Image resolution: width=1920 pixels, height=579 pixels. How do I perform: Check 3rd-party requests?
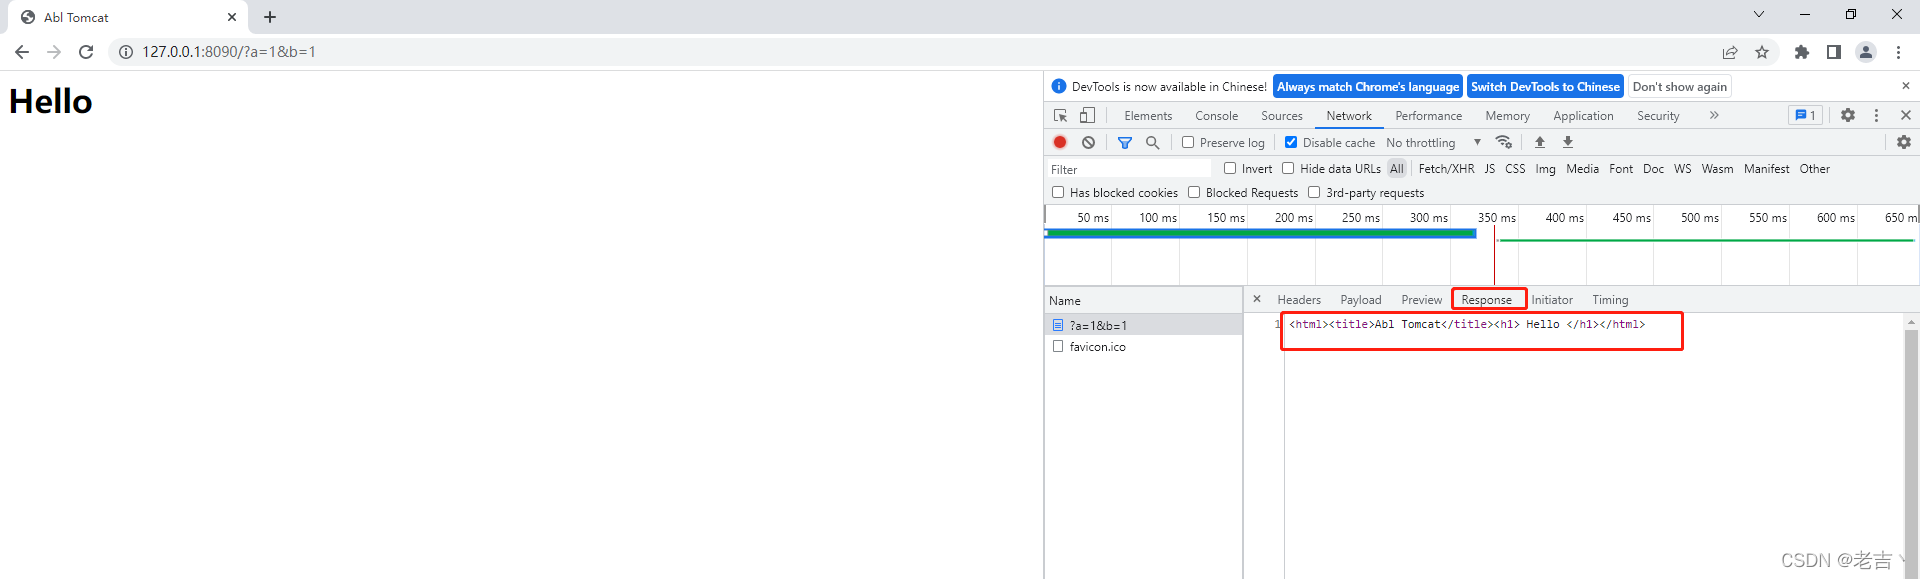1314,192
